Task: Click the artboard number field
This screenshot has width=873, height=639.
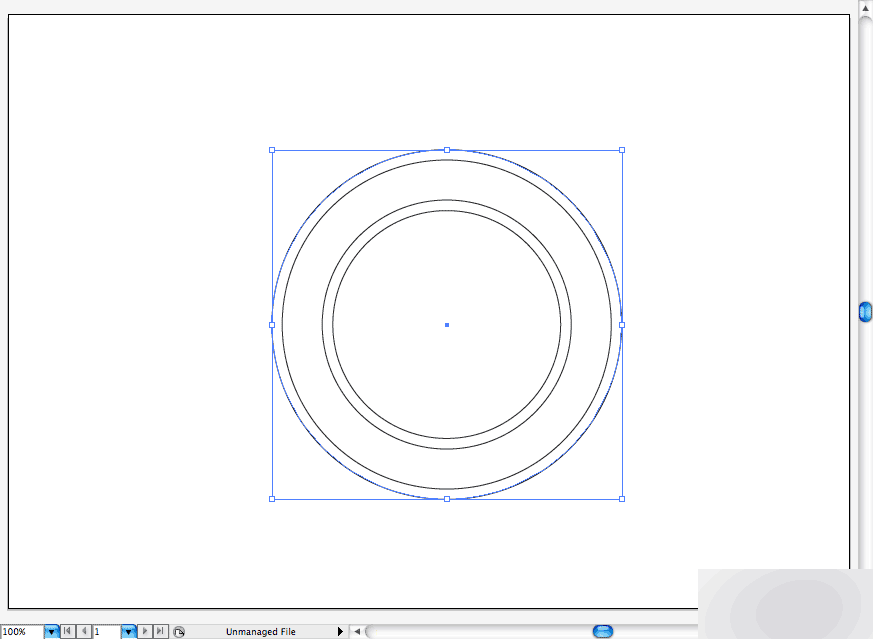Action: (x=106, y=632)
